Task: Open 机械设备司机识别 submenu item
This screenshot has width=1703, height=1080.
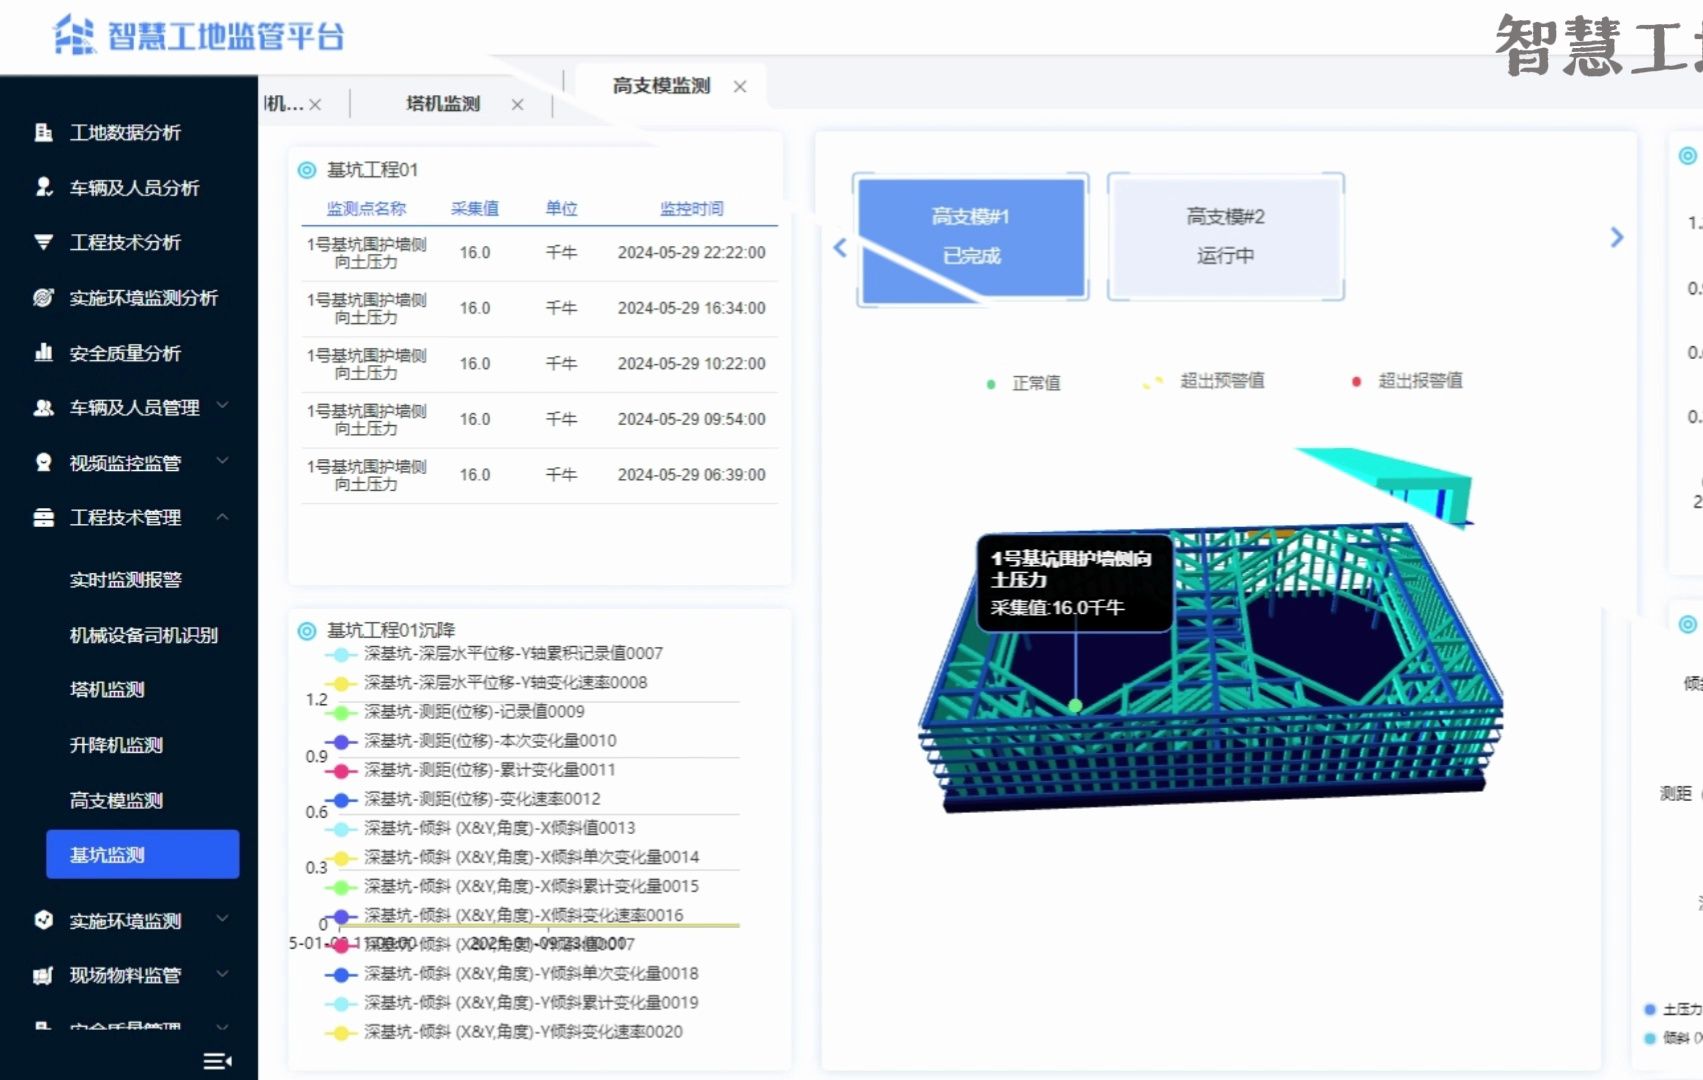Action: [x=143, y=635]
